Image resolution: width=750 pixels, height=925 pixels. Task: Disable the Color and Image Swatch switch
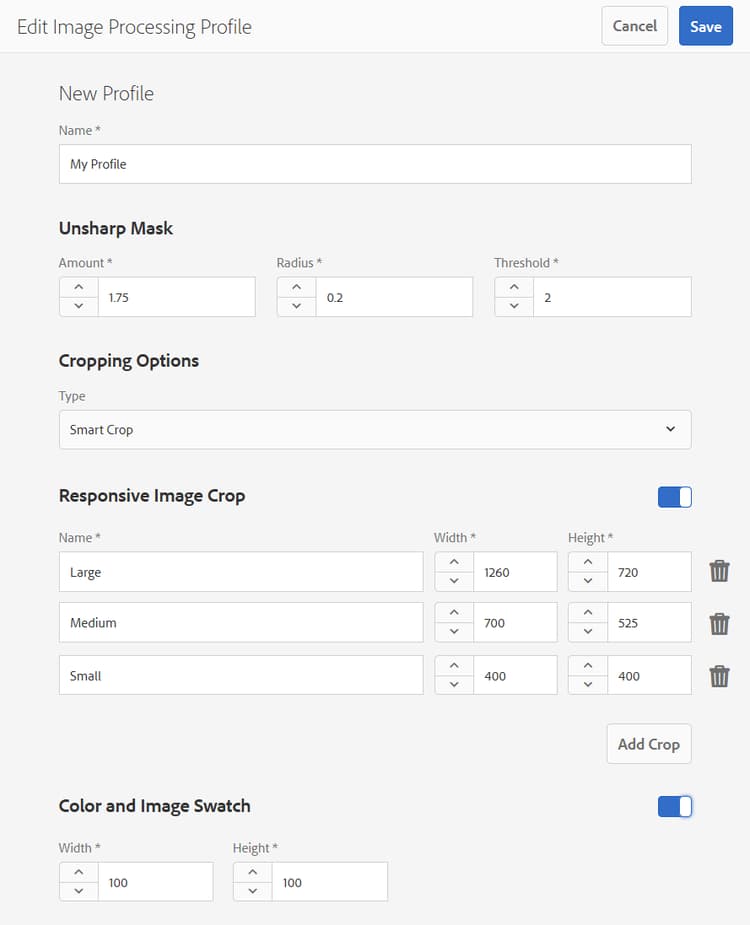click(675, 806)
